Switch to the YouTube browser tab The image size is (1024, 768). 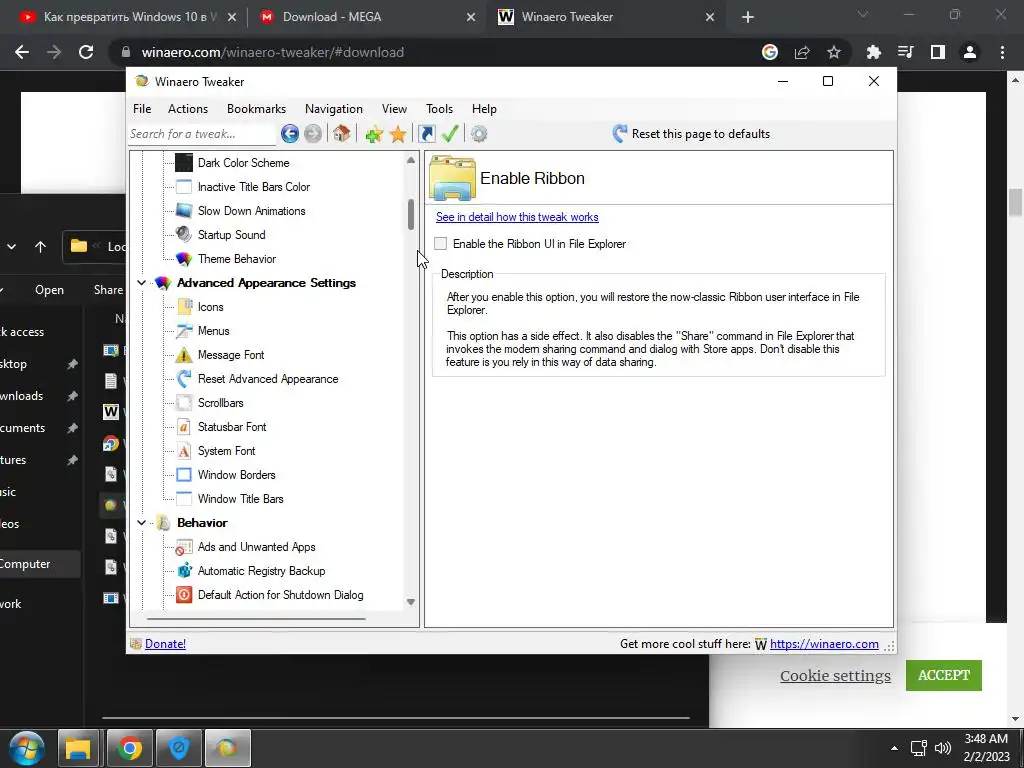tap(127, 17)
